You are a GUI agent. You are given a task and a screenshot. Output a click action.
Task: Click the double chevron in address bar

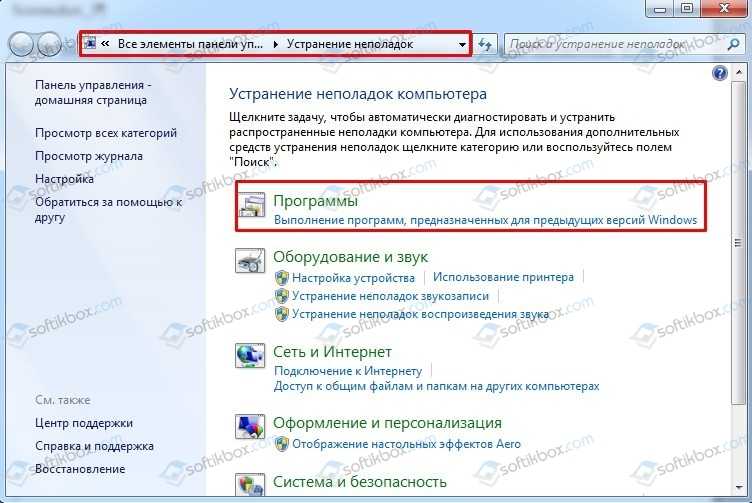point(105,44)
